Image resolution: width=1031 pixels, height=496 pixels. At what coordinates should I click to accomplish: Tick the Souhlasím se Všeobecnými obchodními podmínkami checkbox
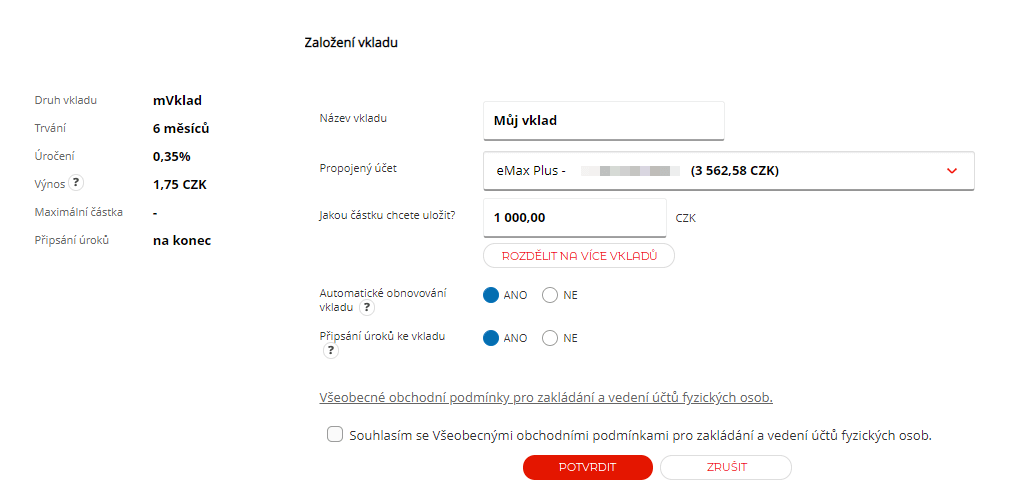pos(335,435)
